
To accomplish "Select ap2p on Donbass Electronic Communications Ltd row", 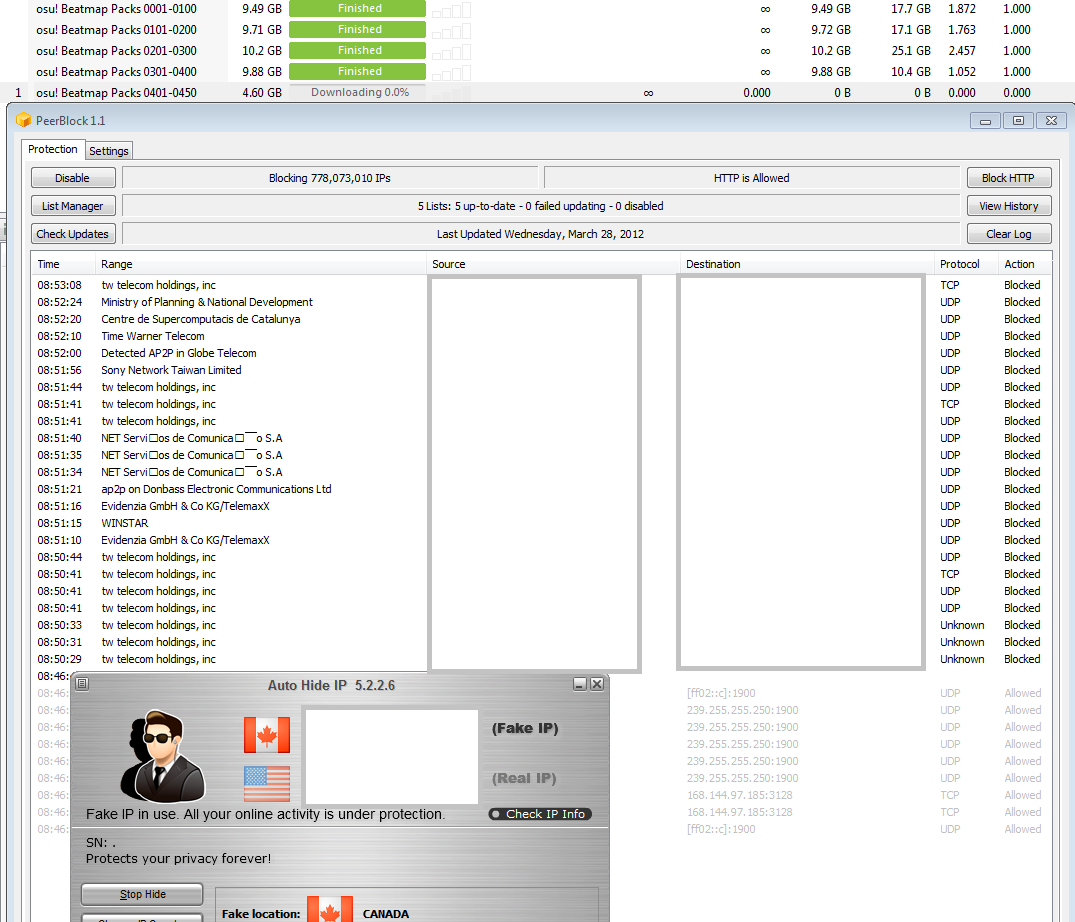I will 542,489.
